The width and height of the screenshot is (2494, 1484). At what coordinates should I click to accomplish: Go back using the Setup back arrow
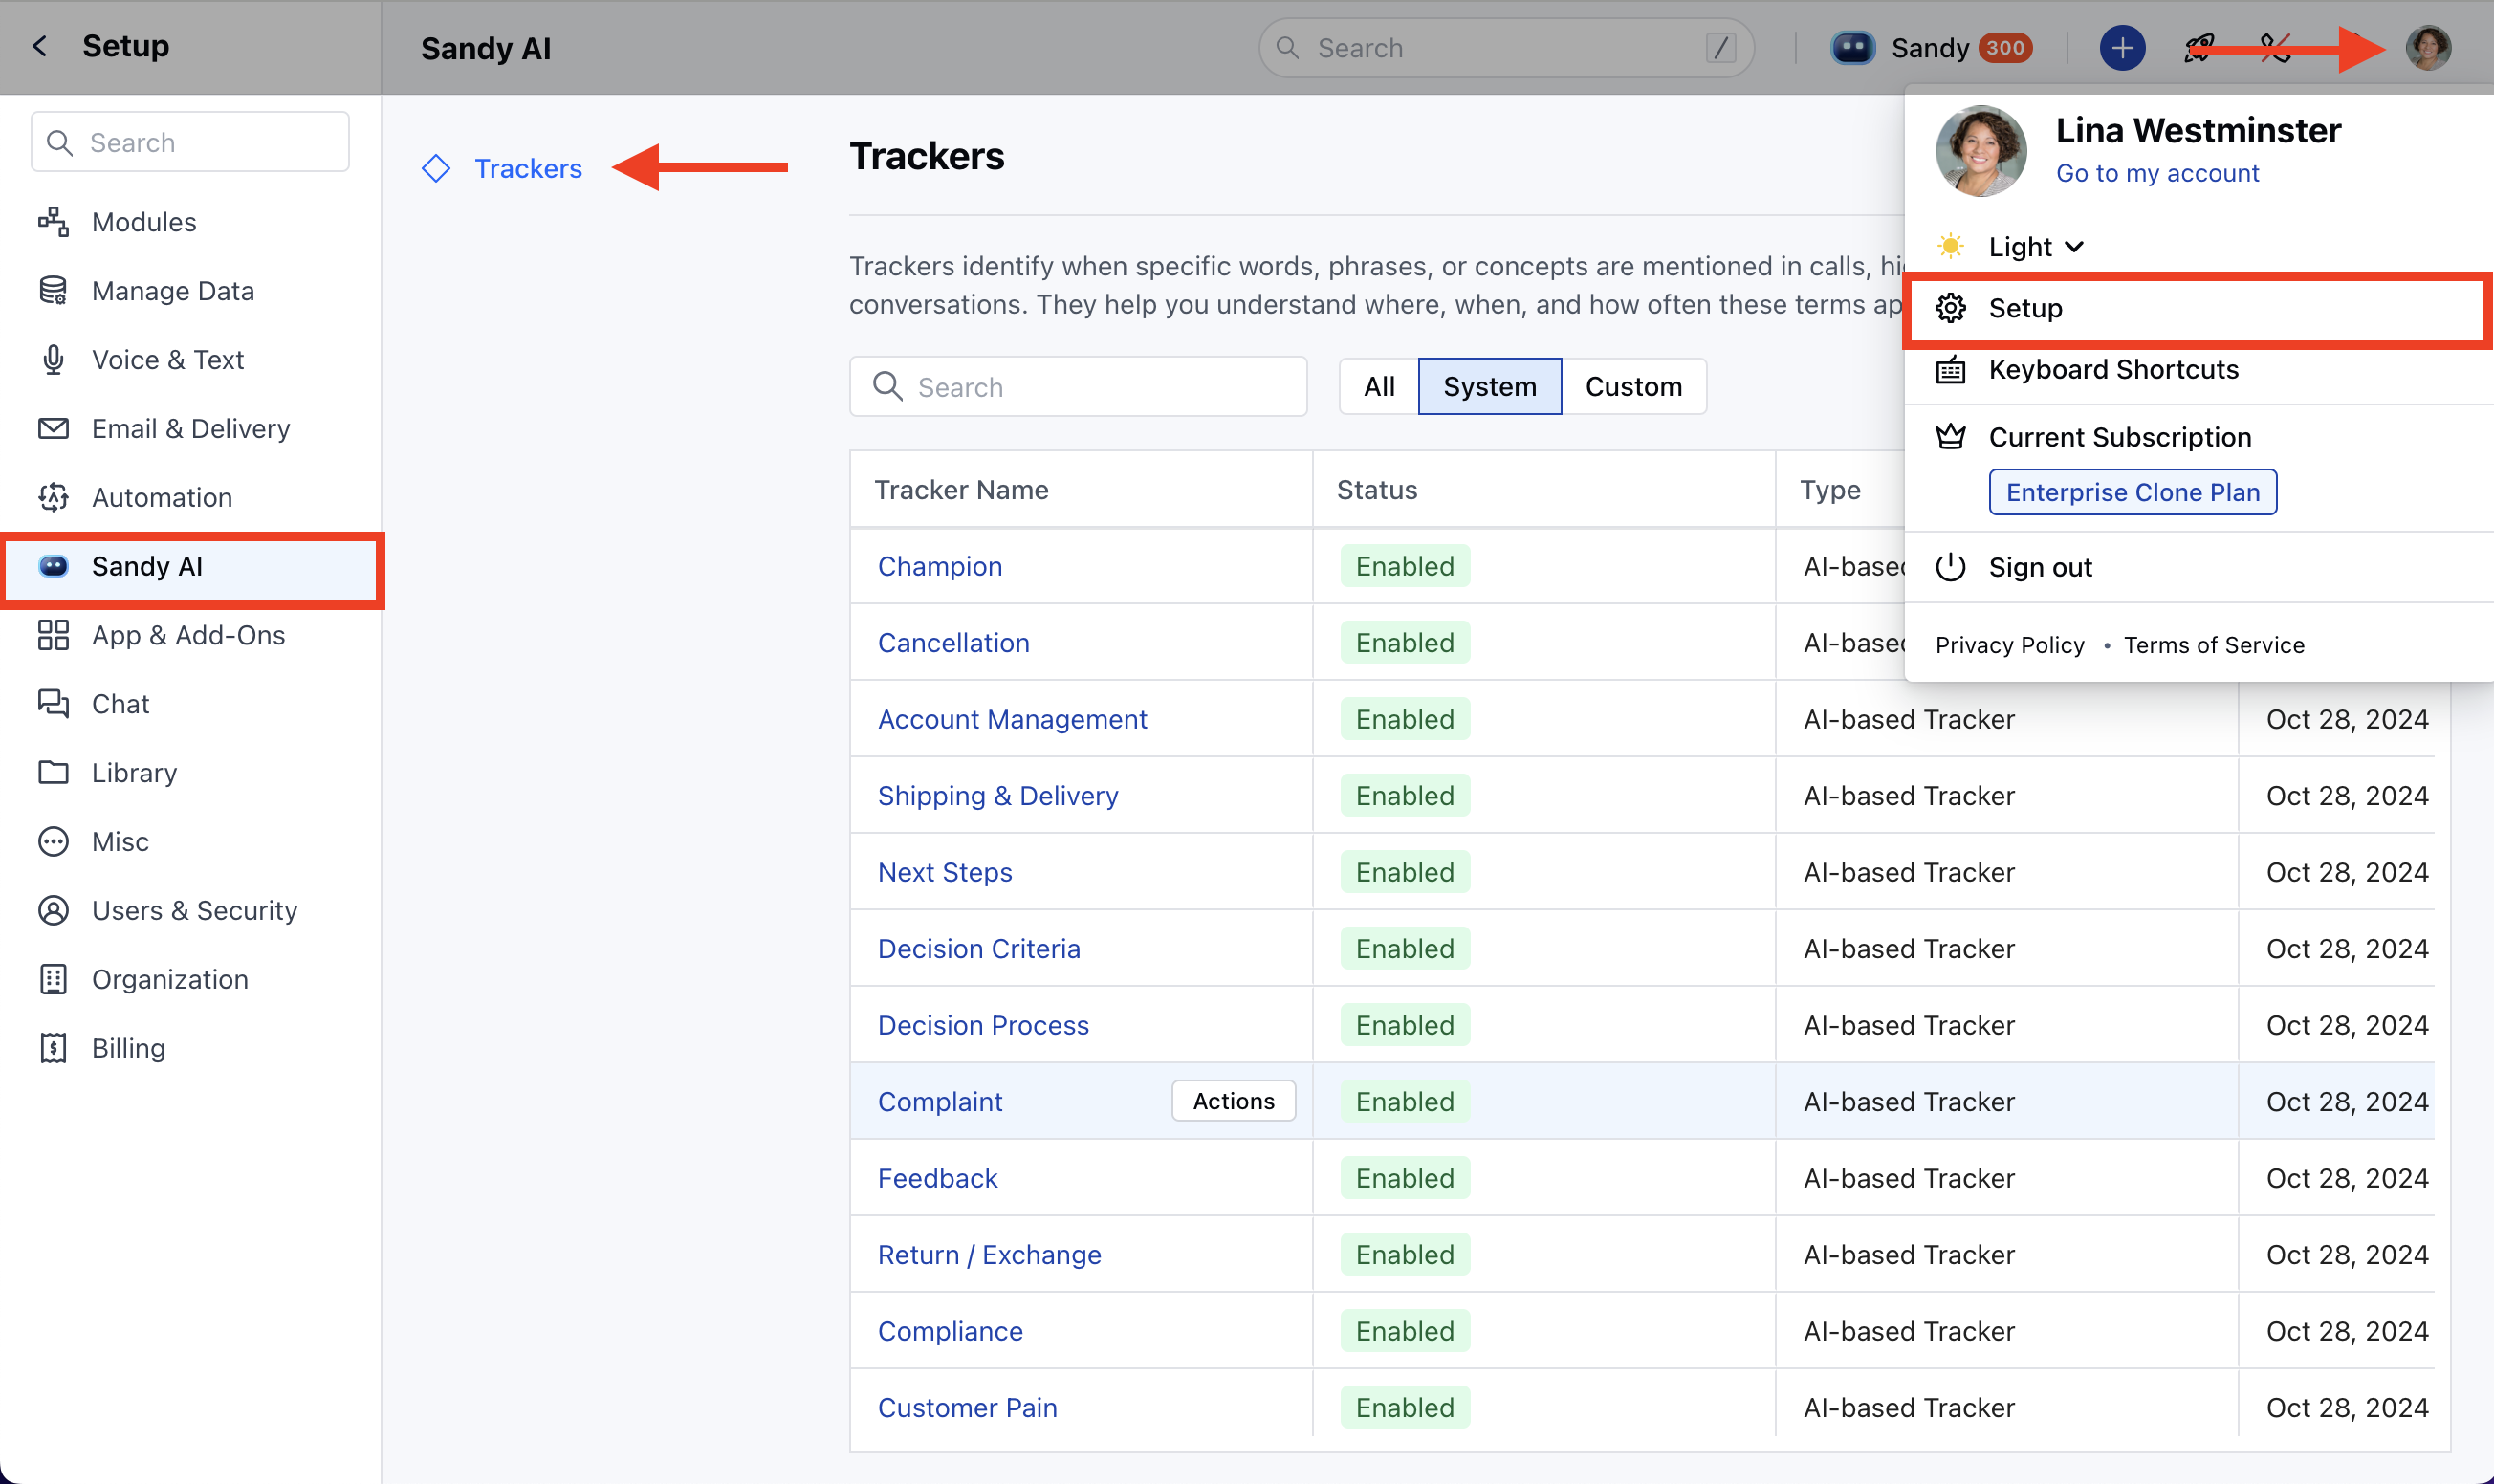click(40, 46)
